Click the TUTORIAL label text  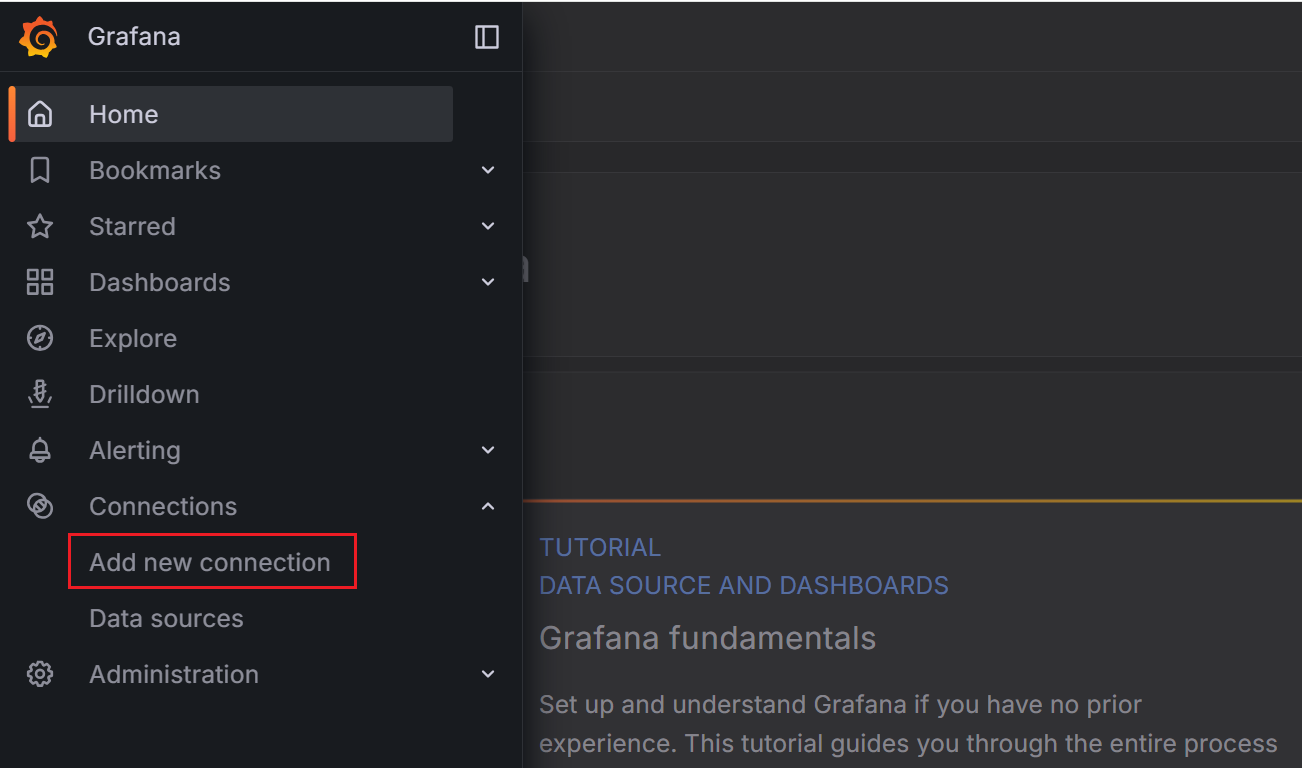(x=600, y=547)
